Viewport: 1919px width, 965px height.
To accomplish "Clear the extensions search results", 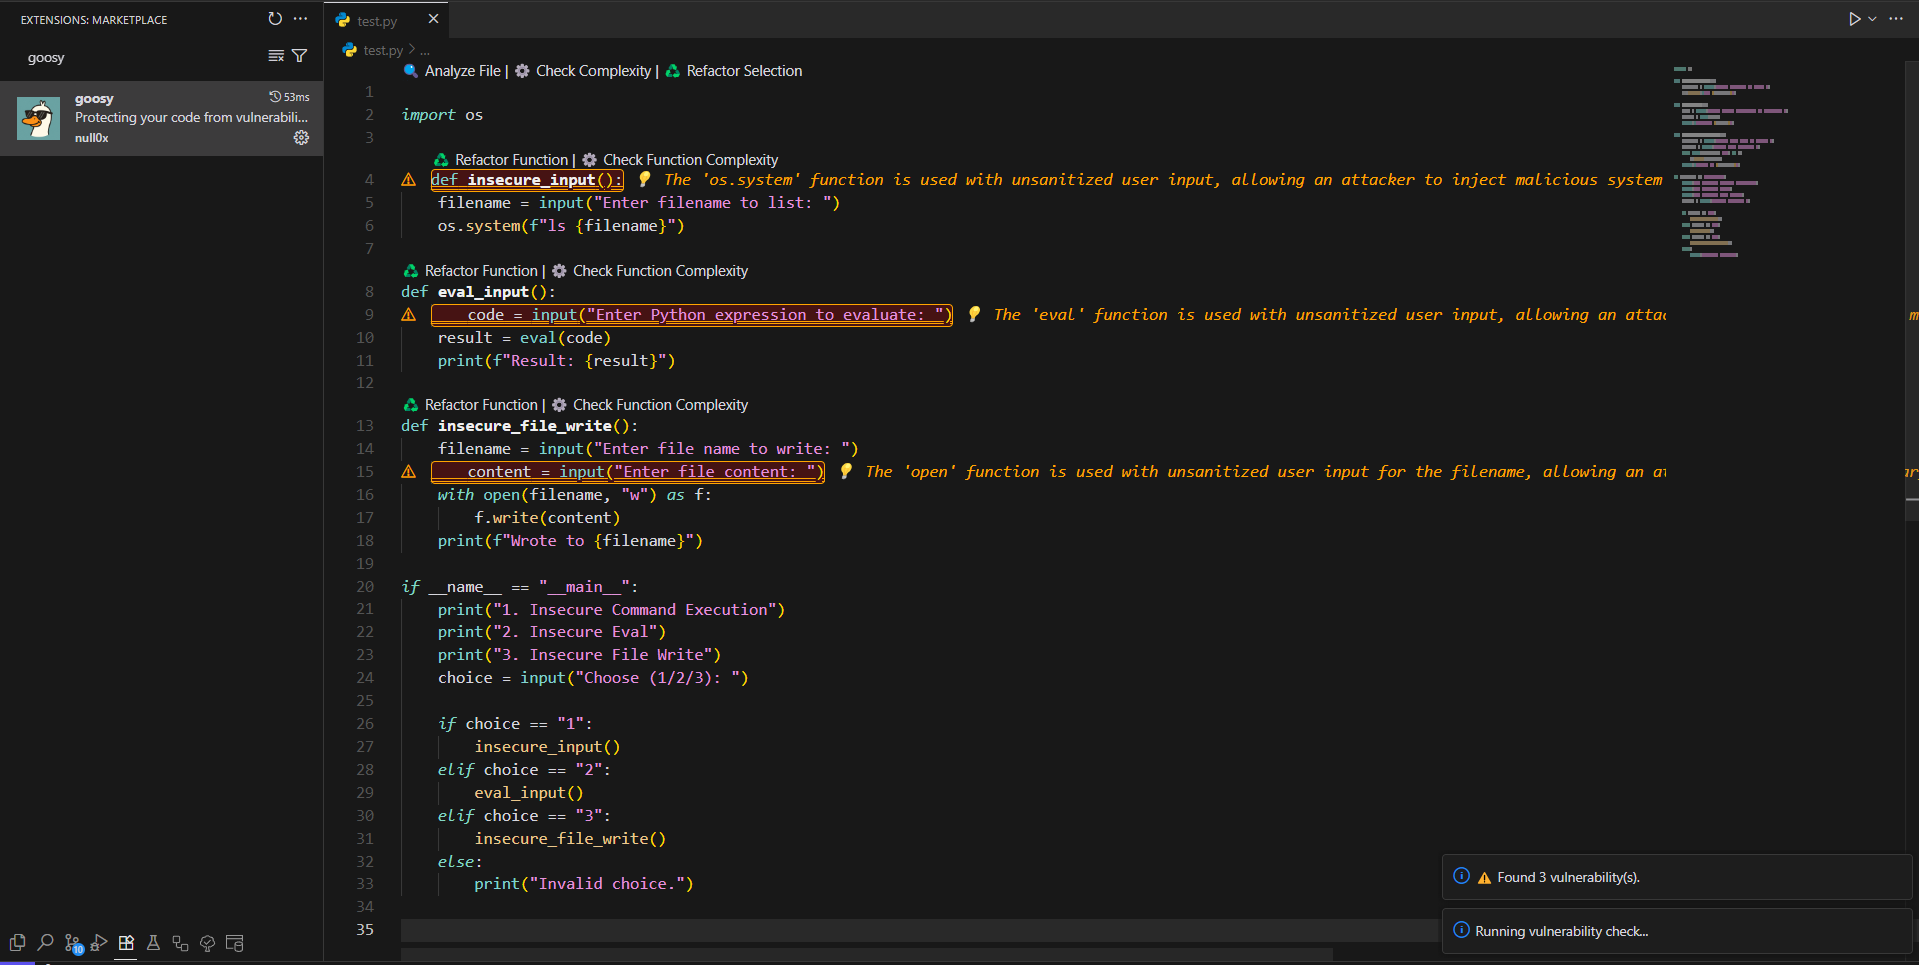I will [276, 56].
